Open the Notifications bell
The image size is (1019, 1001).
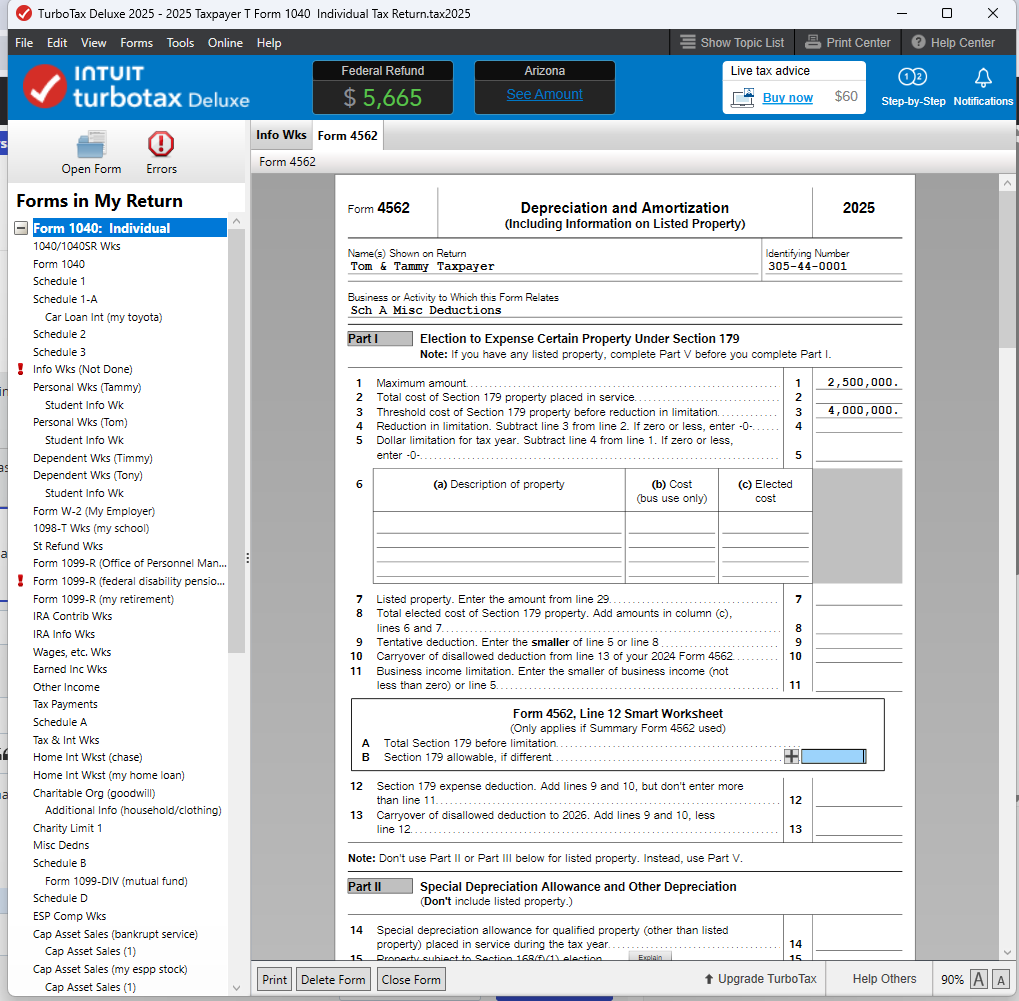pos(983,78)
